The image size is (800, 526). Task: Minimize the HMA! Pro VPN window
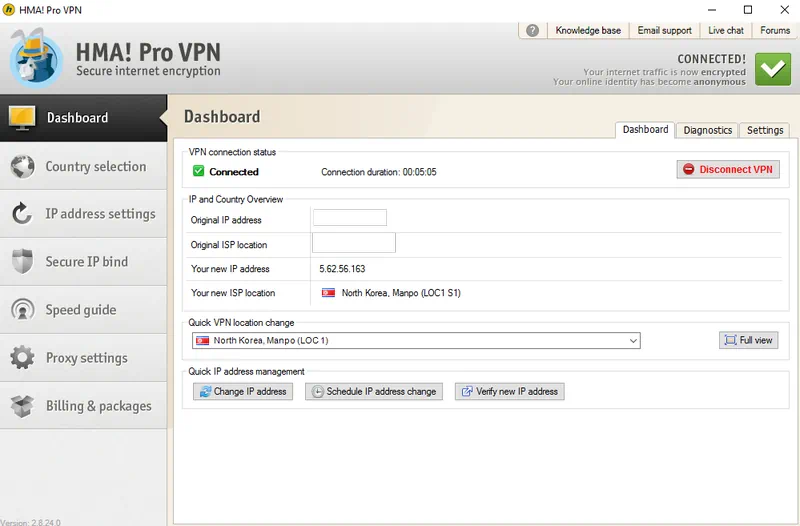coord(712,10)
